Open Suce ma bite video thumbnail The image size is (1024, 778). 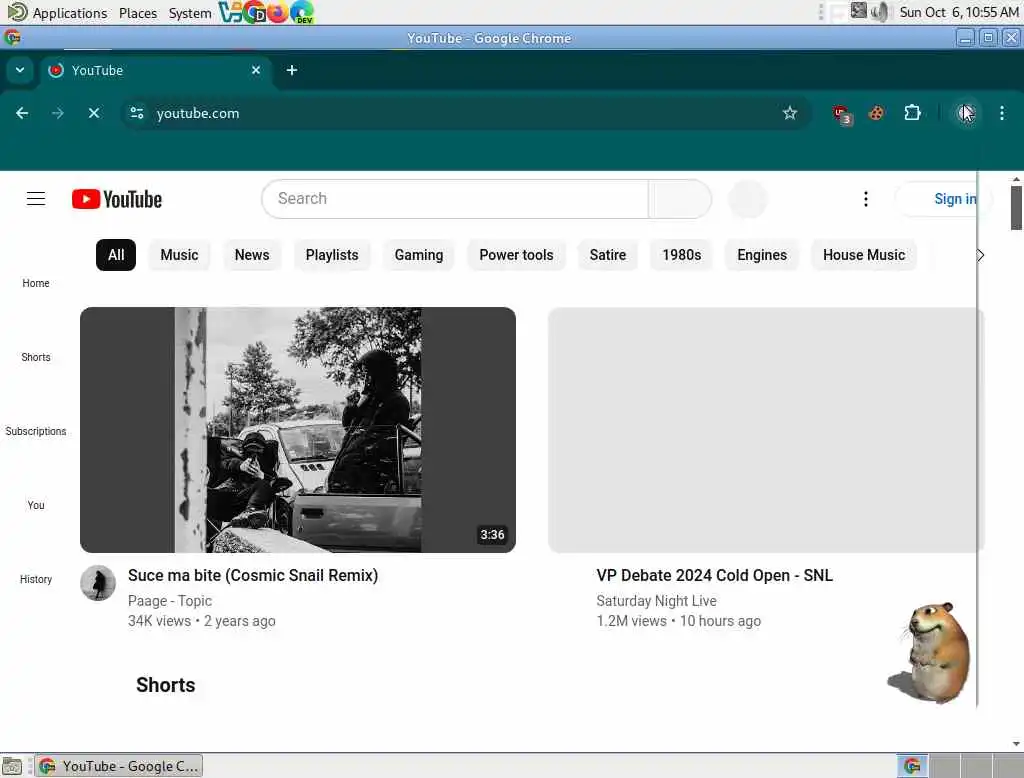298,430
